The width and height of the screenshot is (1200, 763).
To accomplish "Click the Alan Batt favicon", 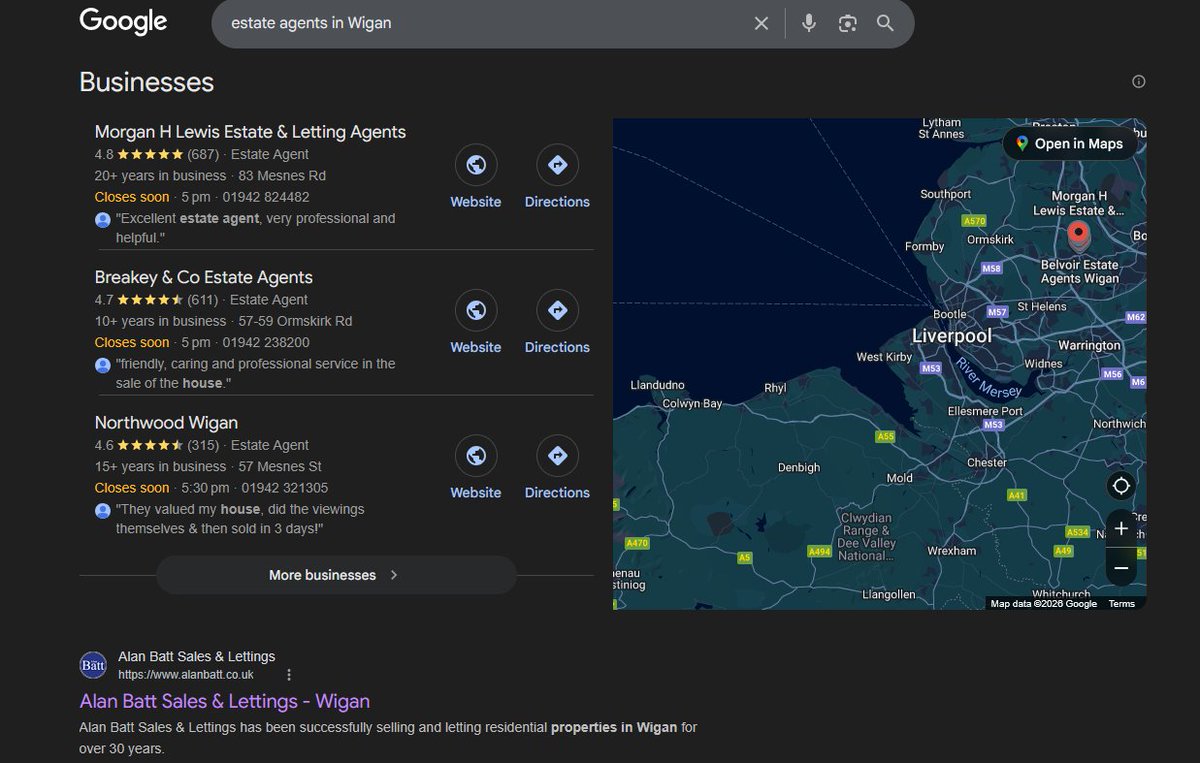I will 92,665.
